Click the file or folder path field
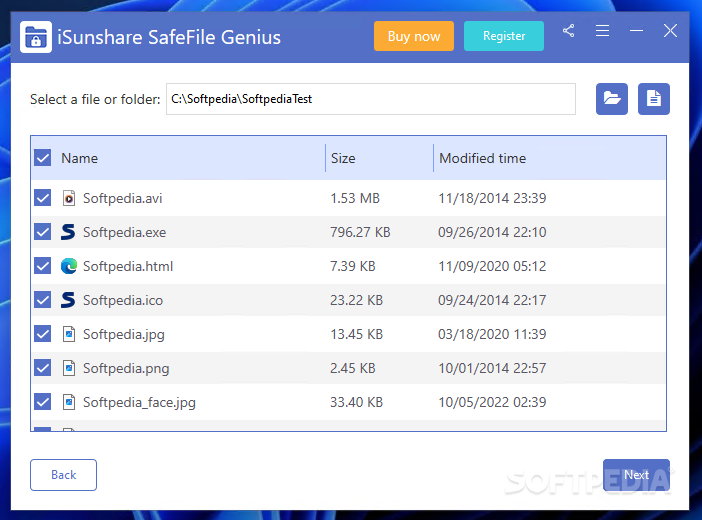Viewport: 702px width, 520px height. [x=371, y=99]
